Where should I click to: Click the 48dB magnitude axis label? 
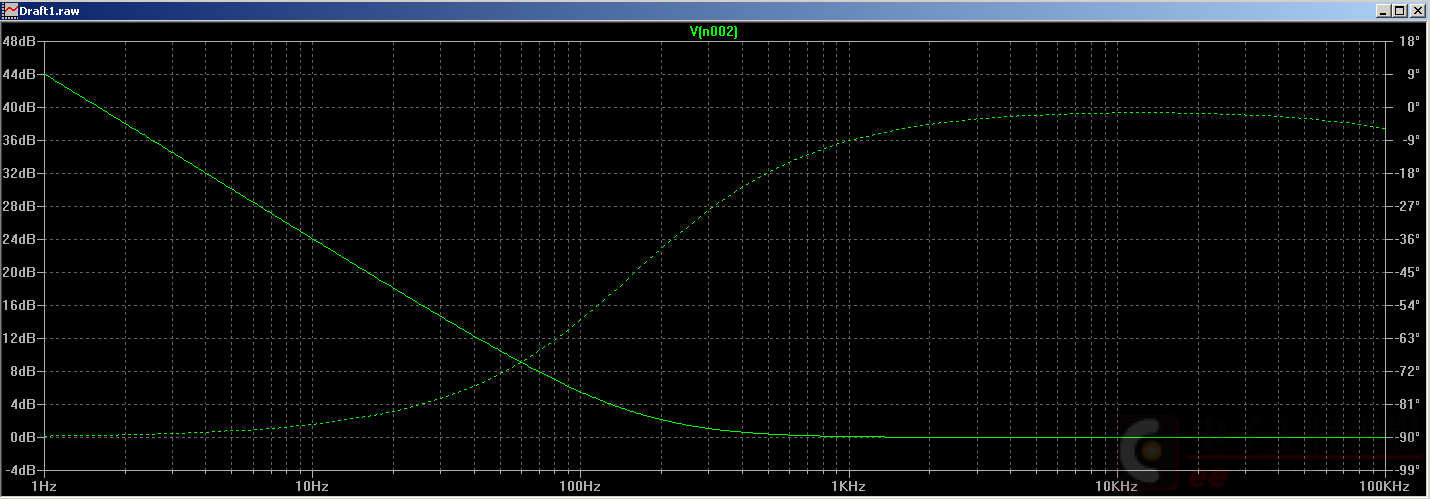point(20,41)
